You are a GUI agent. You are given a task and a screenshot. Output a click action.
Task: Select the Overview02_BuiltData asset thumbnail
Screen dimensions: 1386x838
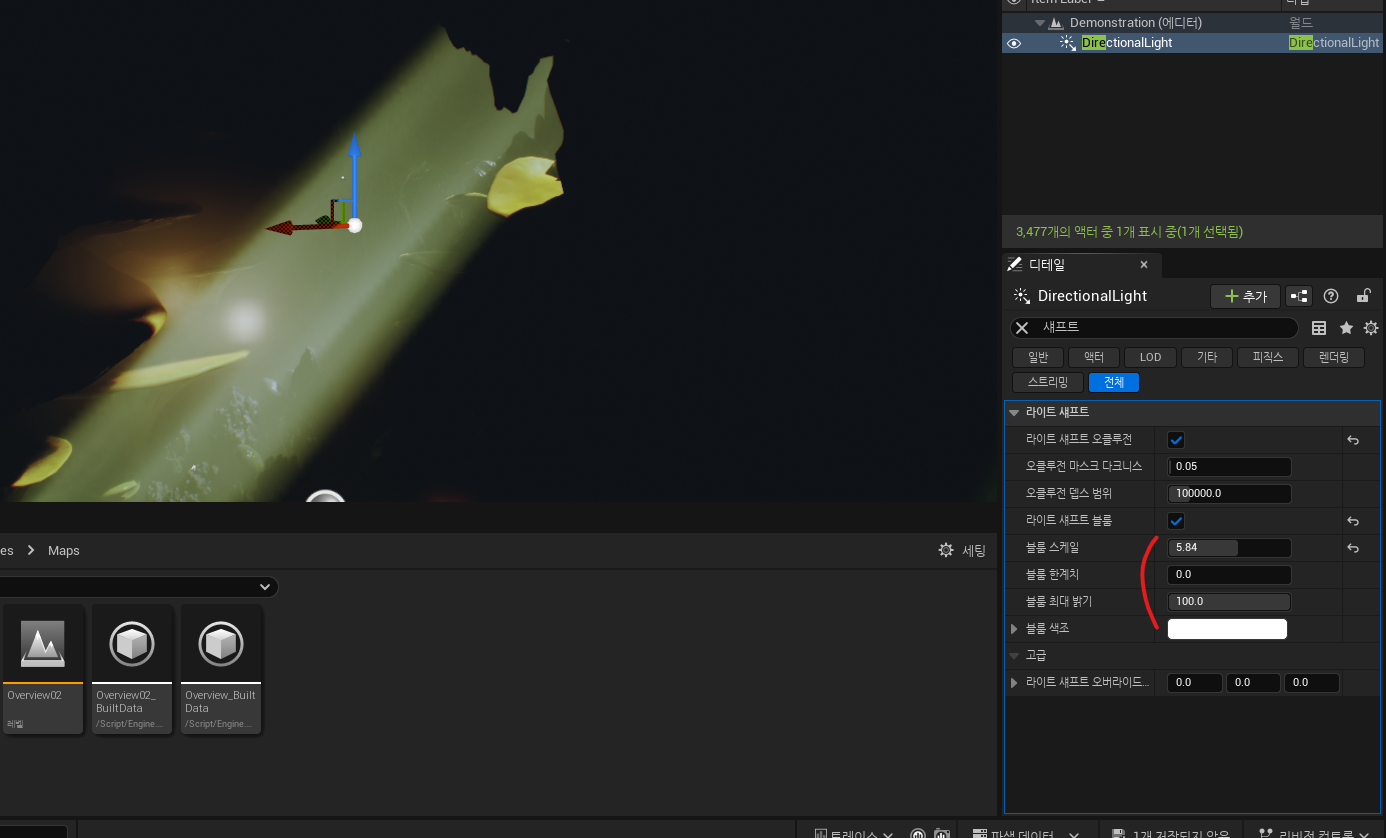[132, 668]
